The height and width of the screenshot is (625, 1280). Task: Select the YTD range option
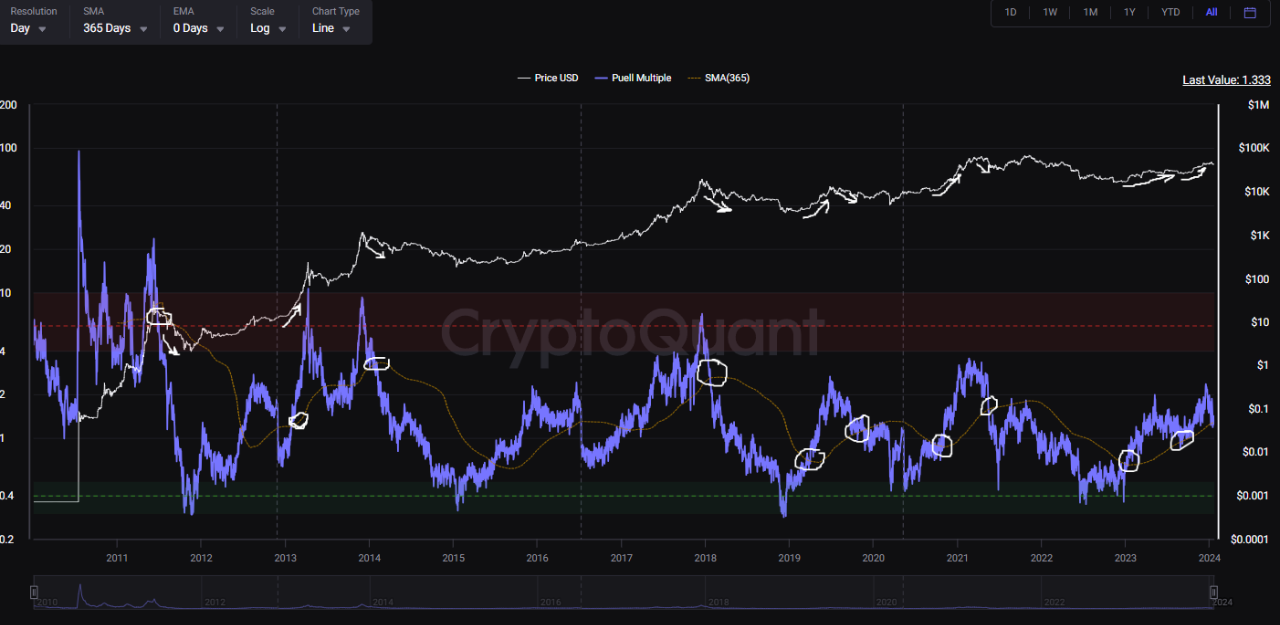pos(1170,13)
